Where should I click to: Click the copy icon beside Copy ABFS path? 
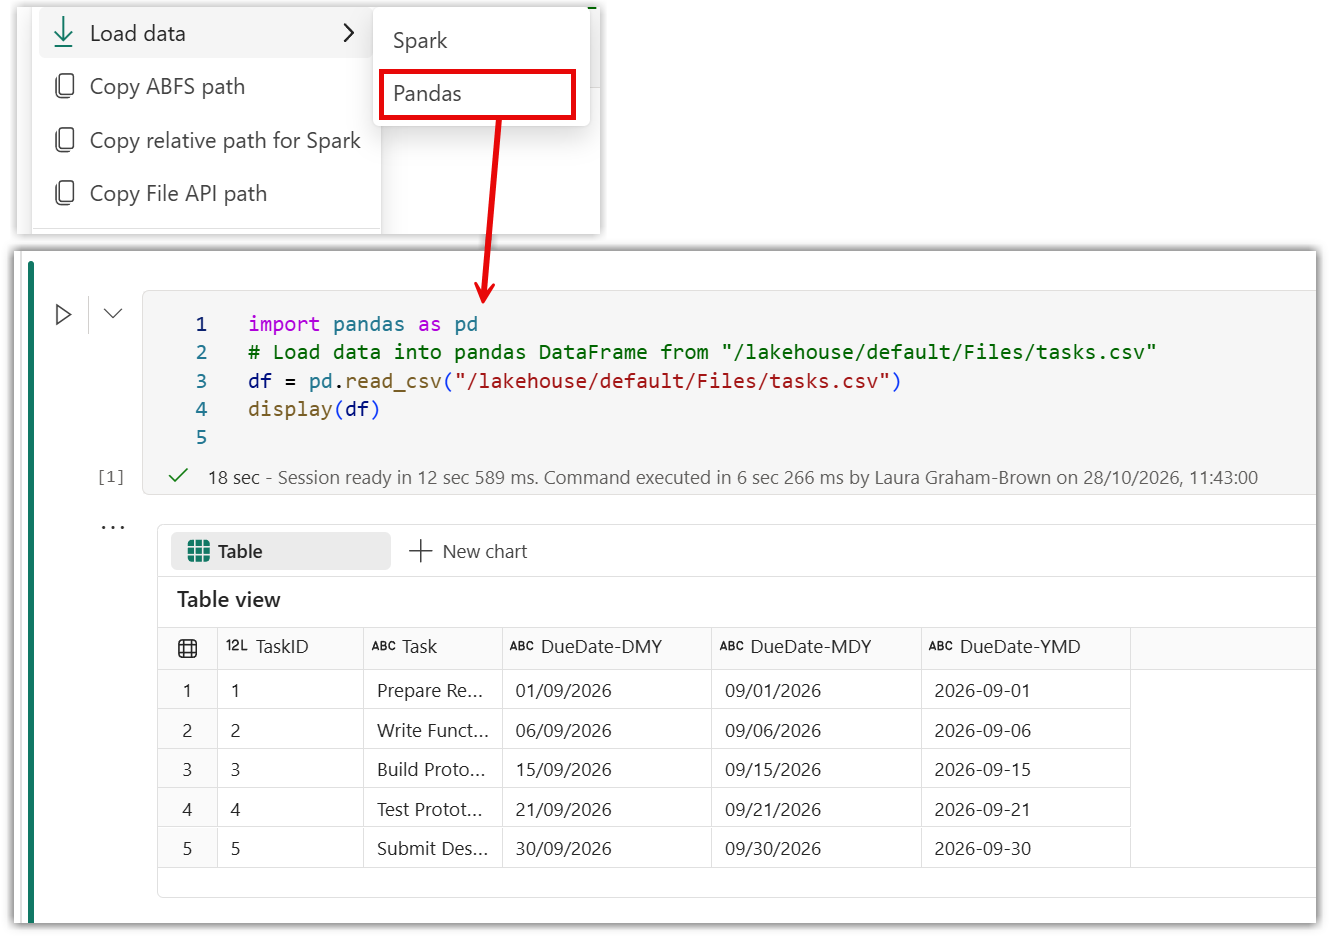point(64,86)
